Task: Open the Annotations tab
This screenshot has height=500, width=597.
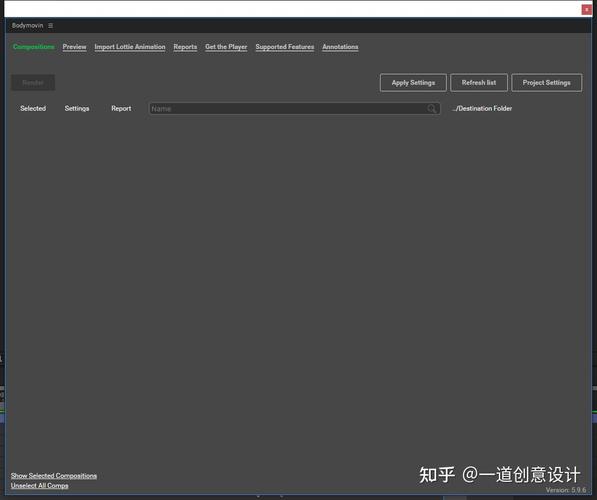Action: 340,47
